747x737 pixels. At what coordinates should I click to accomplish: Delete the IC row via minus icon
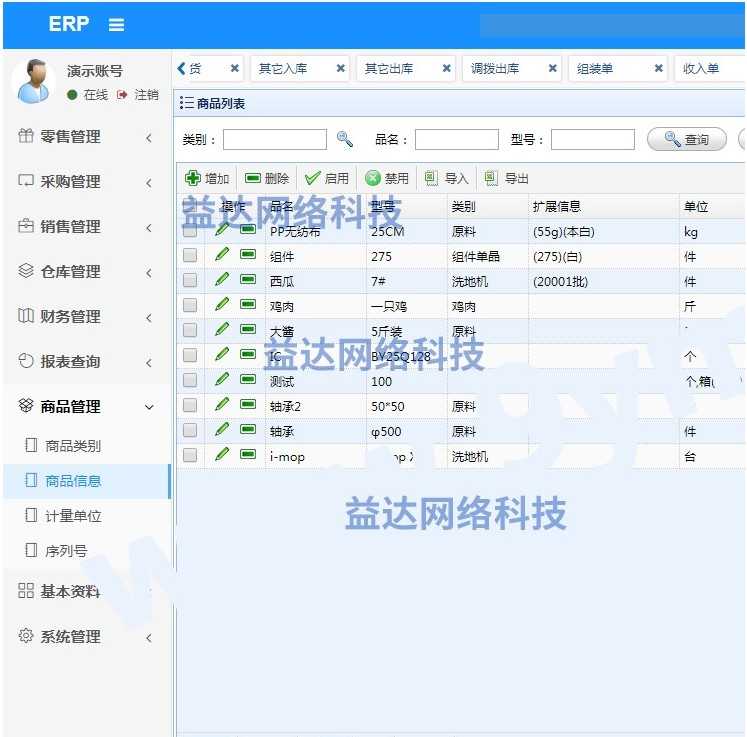tap(248, 354)
